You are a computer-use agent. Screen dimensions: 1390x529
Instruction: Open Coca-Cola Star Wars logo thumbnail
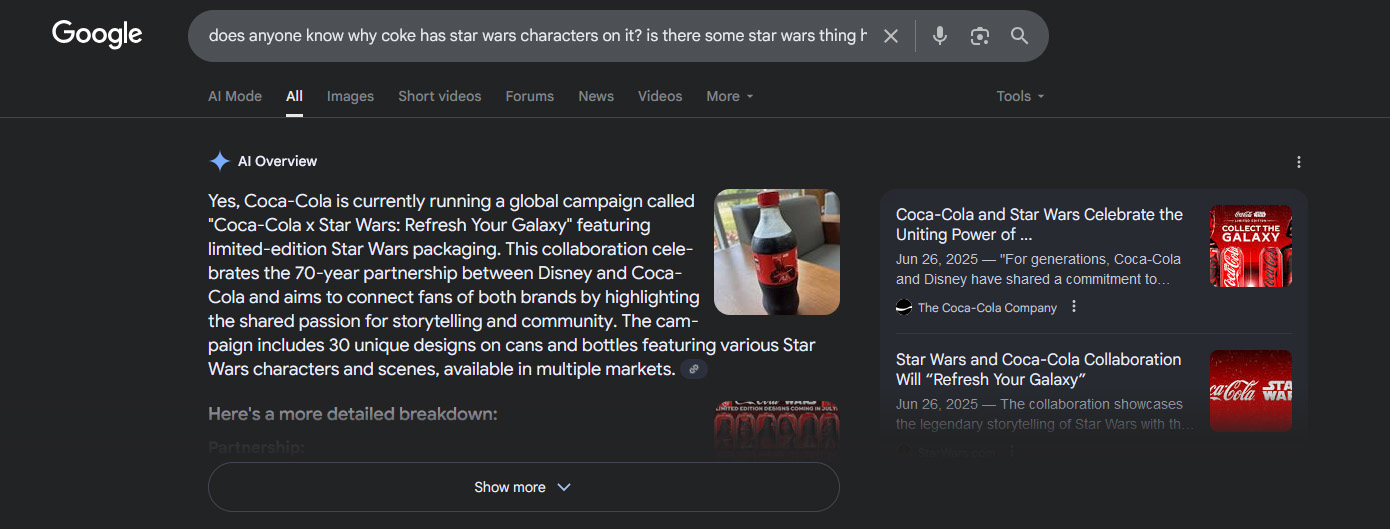[1250, 390]
